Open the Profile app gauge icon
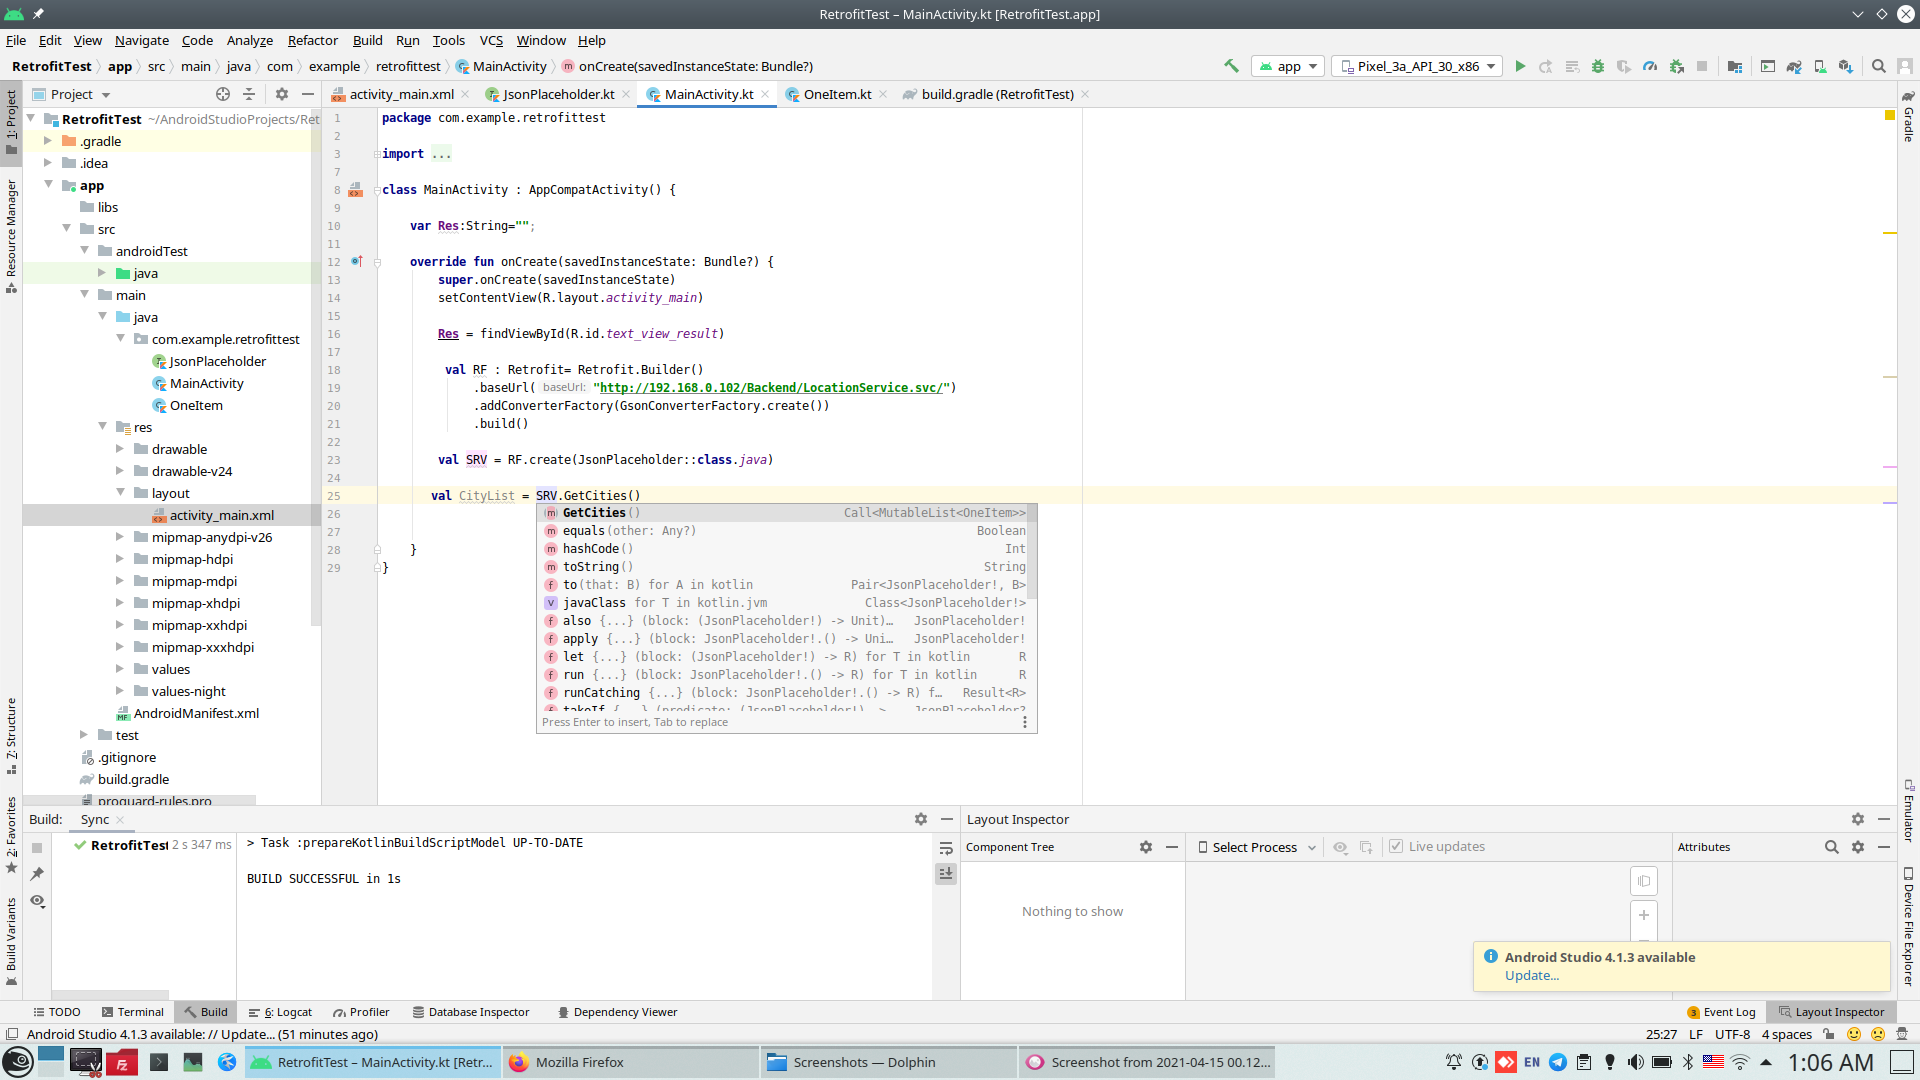1920x1080 pixels. 1650,66
